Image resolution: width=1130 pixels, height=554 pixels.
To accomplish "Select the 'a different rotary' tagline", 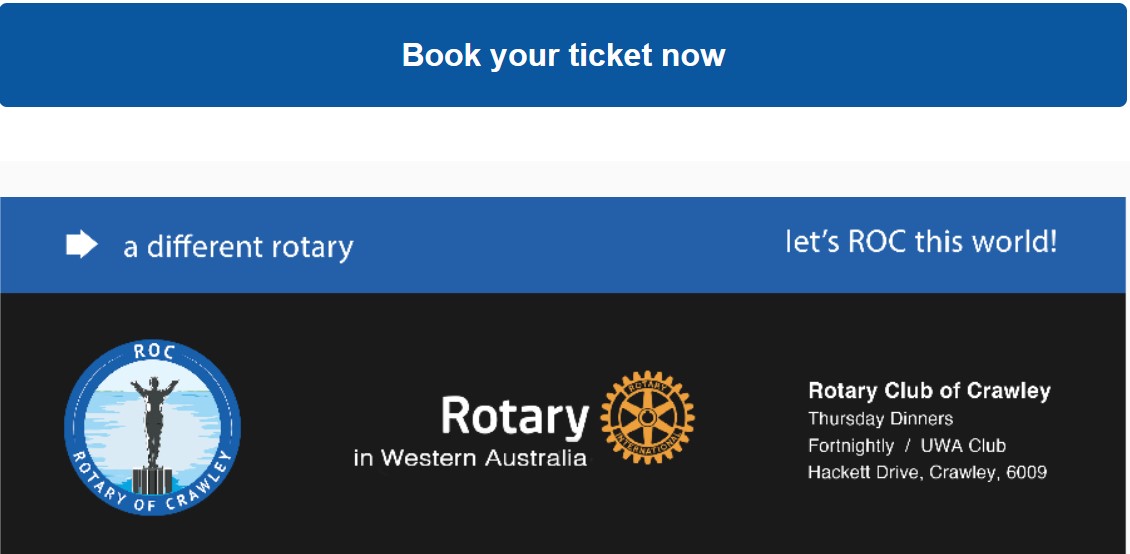I will click(x=238, y=247).
